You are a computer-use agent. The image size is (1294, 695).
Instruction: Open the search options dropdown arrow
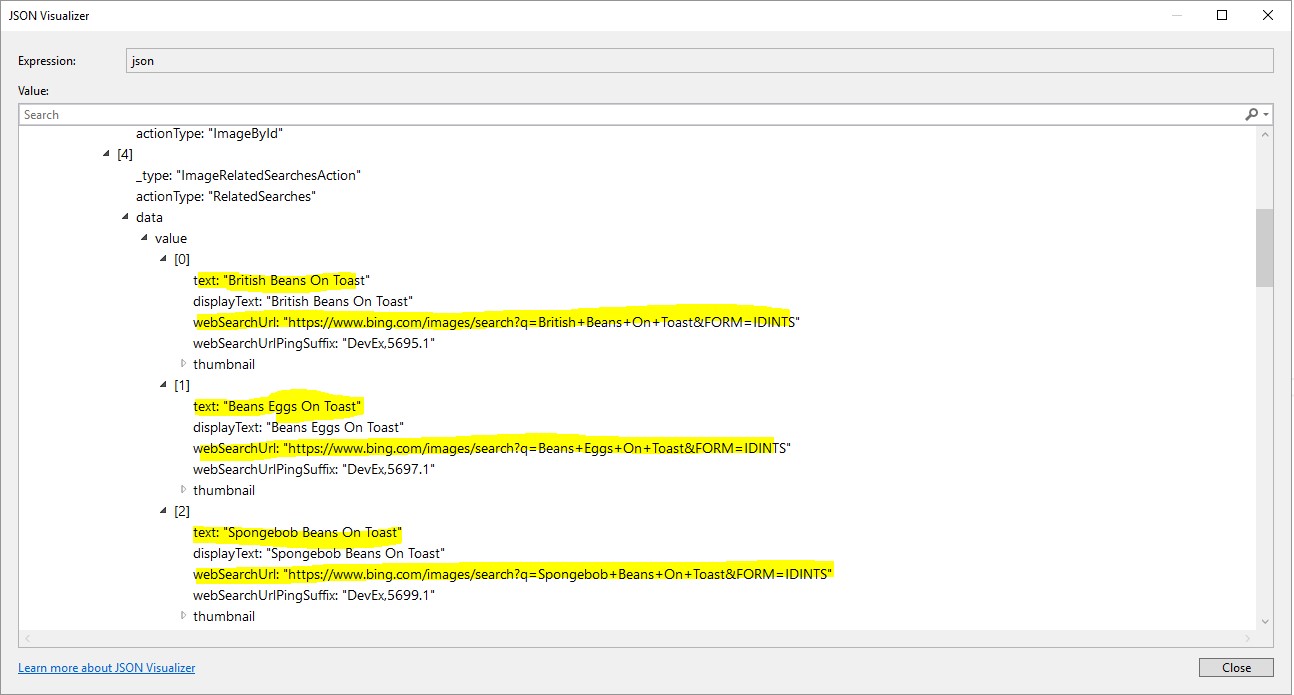coord(1266,115)
